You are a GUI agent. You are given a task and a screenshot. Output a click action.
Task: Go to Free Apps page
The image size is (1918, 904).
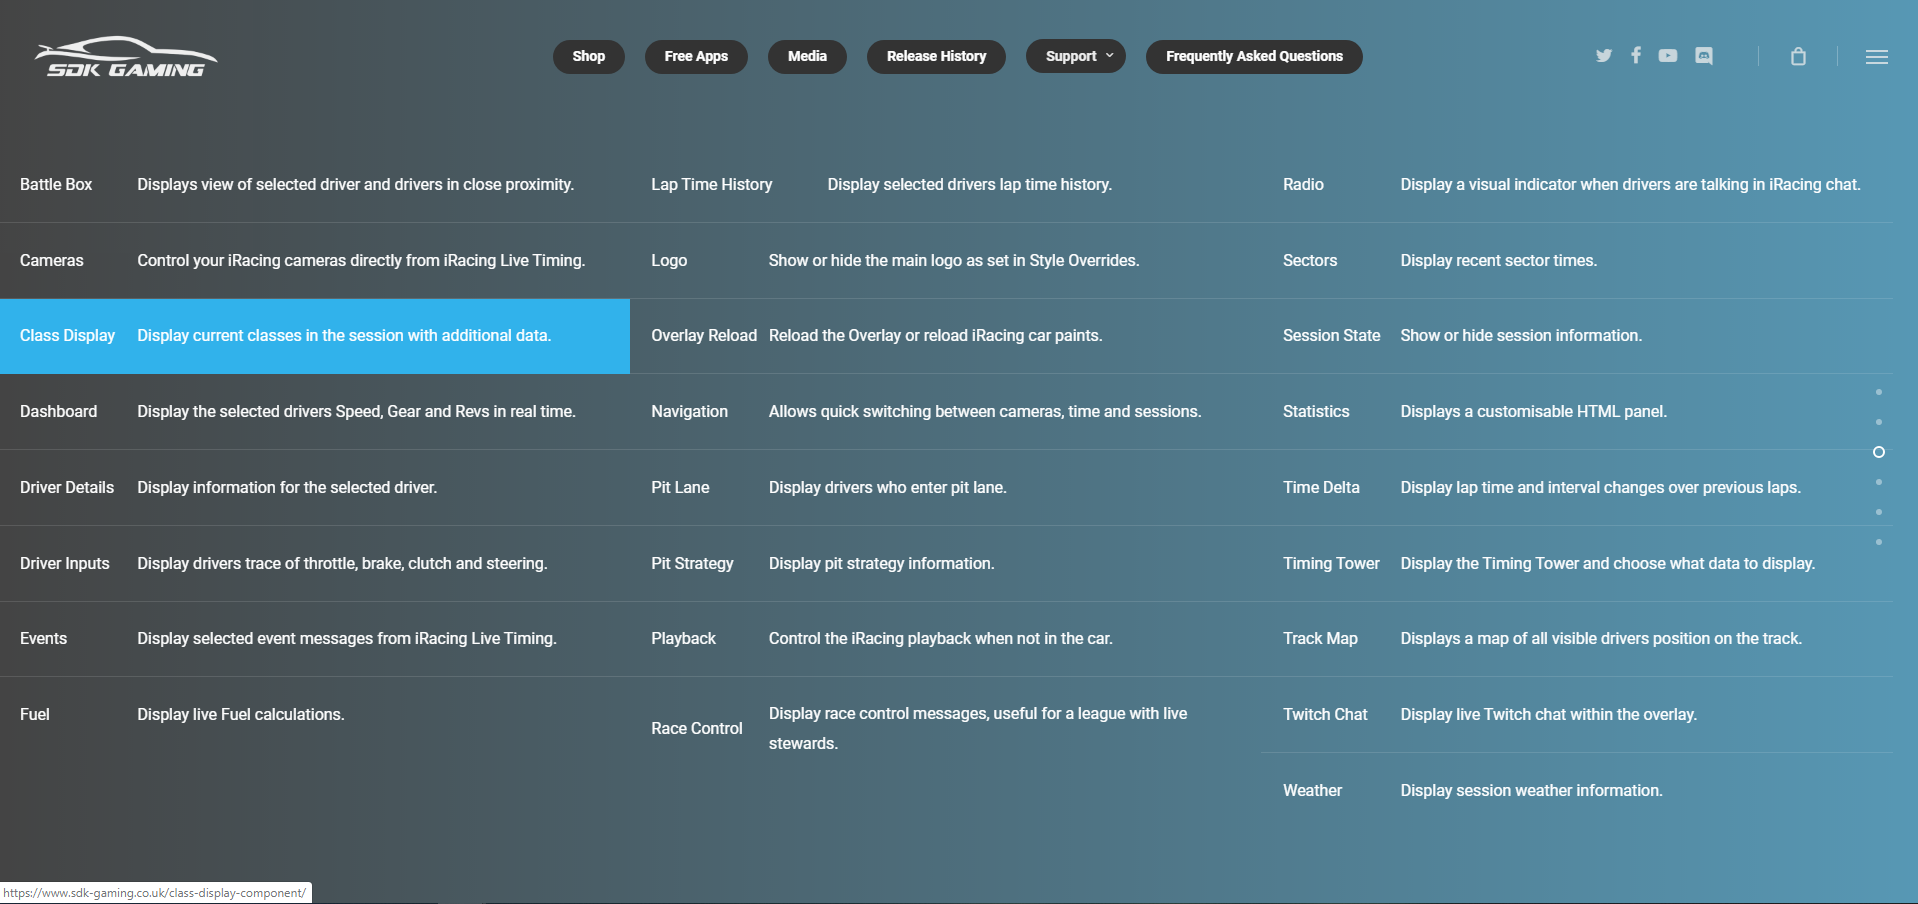(x=696, y=56)
